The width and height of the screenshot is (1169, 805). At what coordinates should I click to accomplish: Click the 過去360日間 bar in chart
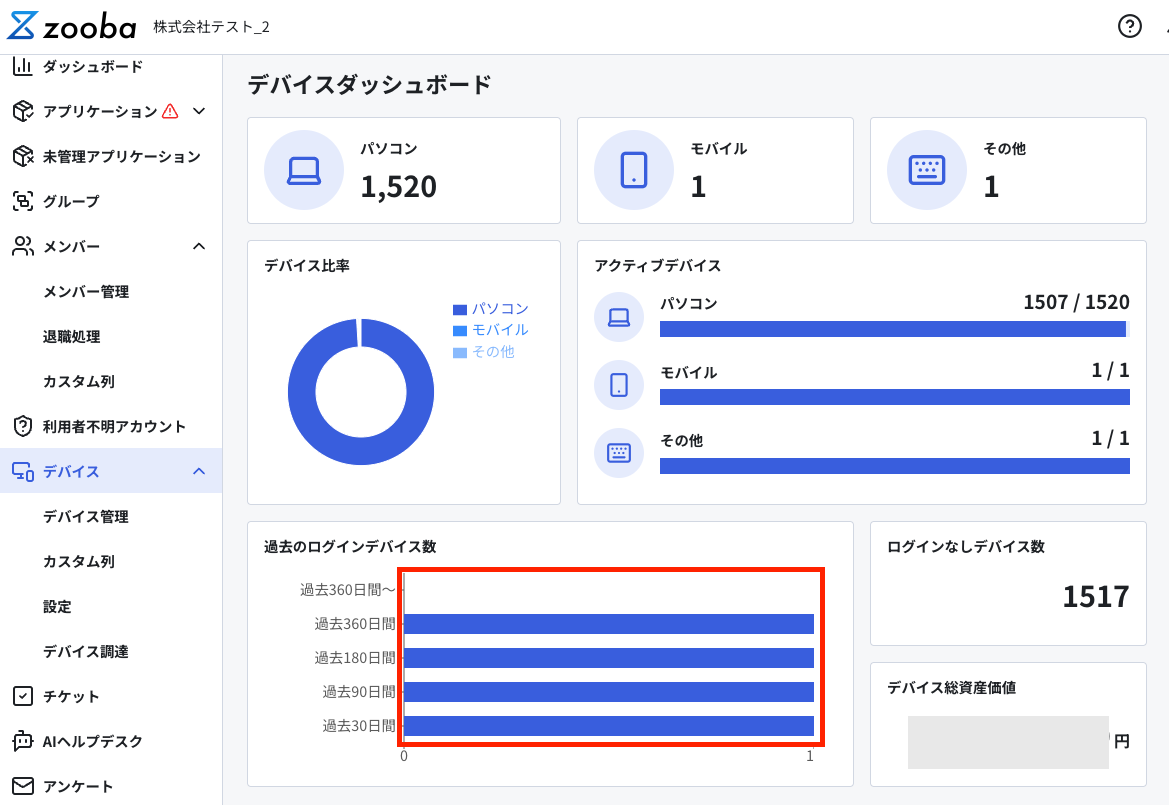pos(608,624)
